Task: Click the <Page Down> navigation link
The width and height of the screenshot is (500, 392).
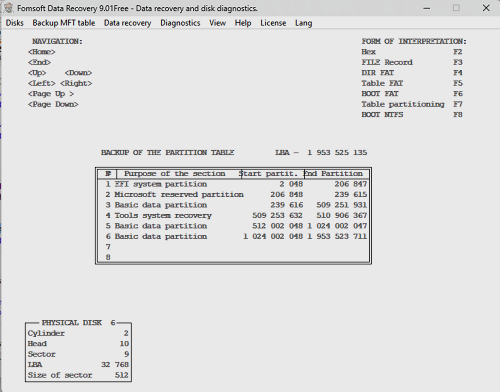Action: (x=53, y=104)
